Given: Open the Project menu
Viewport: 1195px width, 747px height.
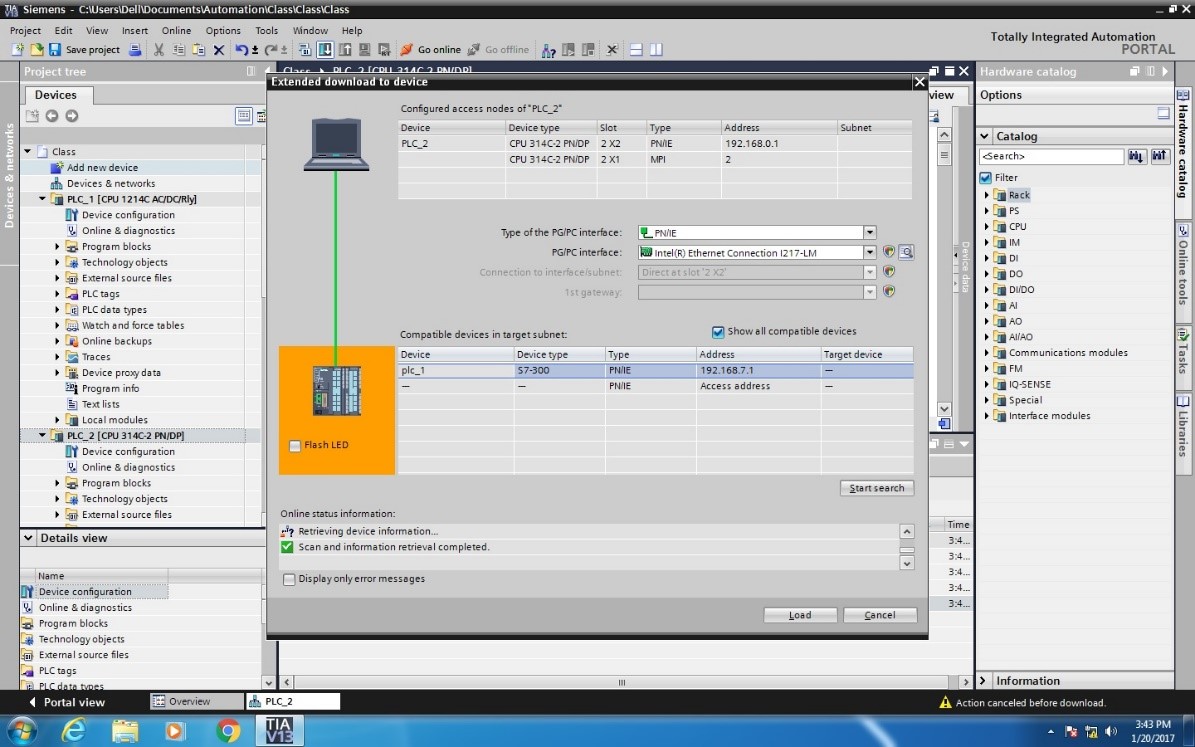Looking at the screenshot, I should coord(25,30).
